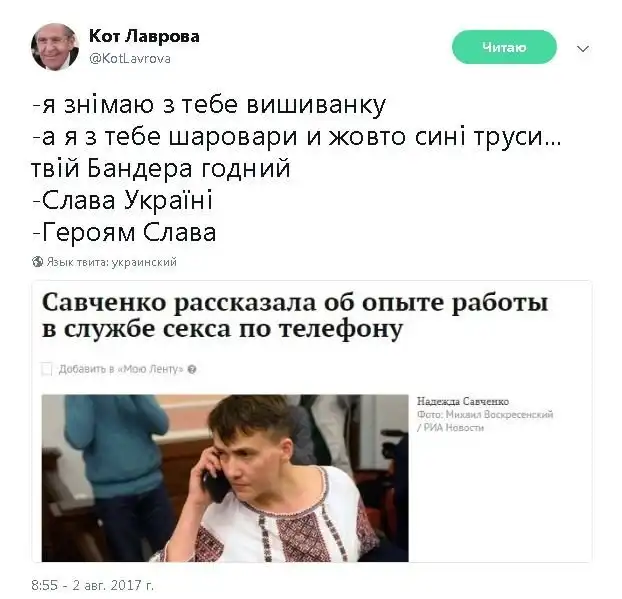This screenshot has width=622, height=599.
Task: Click the tweet line твій Бандера годний
Action: click(161, 169)
